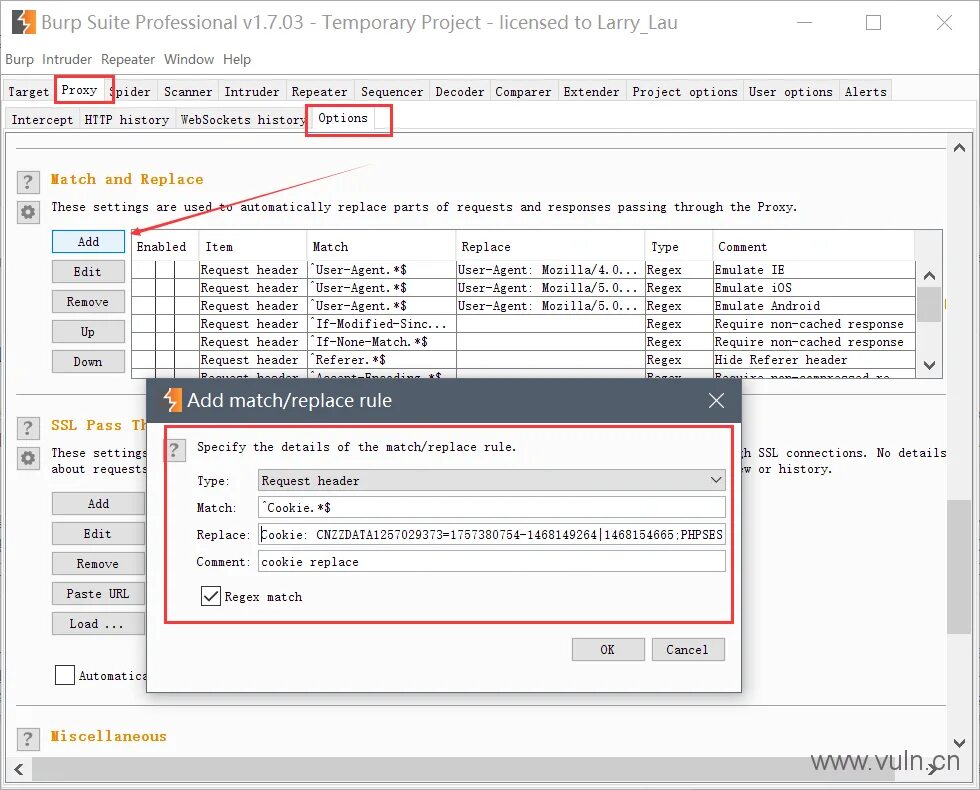Open the Burp menu
980x790 pixels.
19,59
